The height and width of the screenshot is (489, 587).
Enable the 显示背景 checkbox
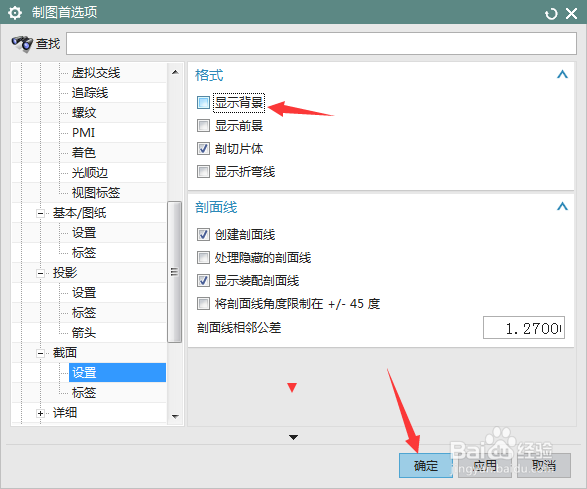[203, 102]
